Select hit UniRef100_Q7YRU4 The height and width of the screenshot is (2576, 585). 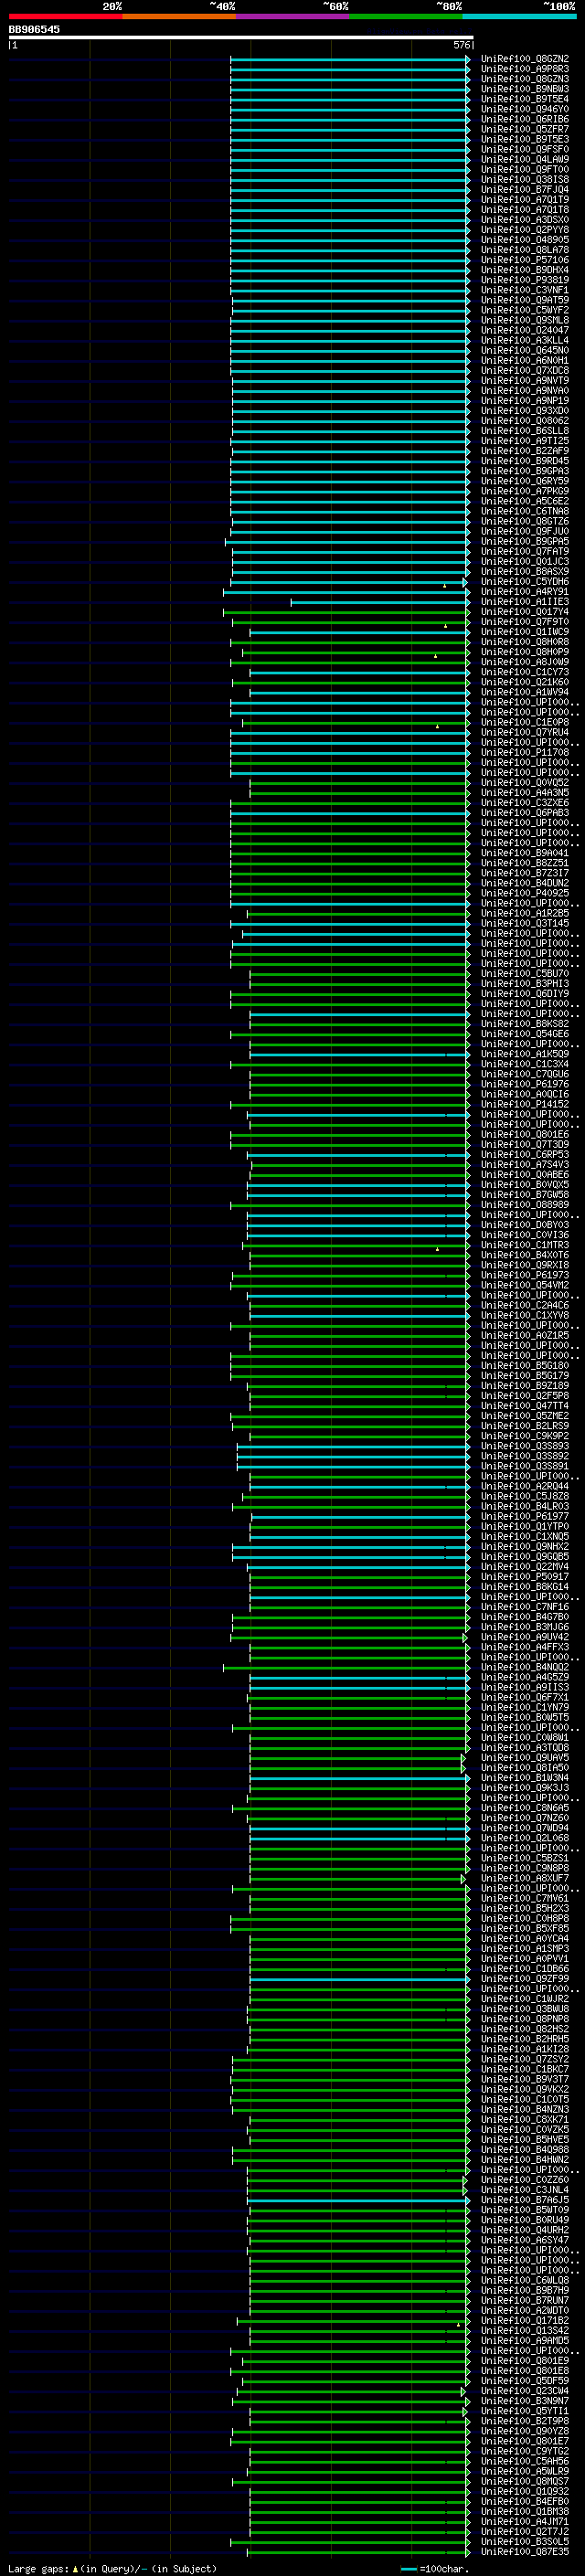coord(525,732)
